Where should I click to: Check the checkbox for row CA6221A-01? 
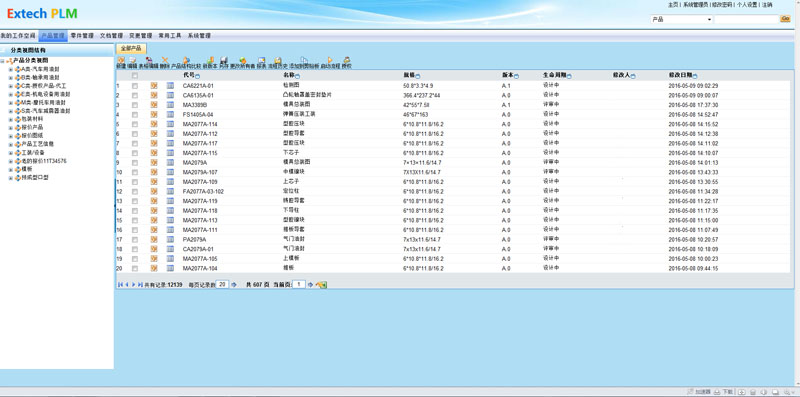(135, 86)
